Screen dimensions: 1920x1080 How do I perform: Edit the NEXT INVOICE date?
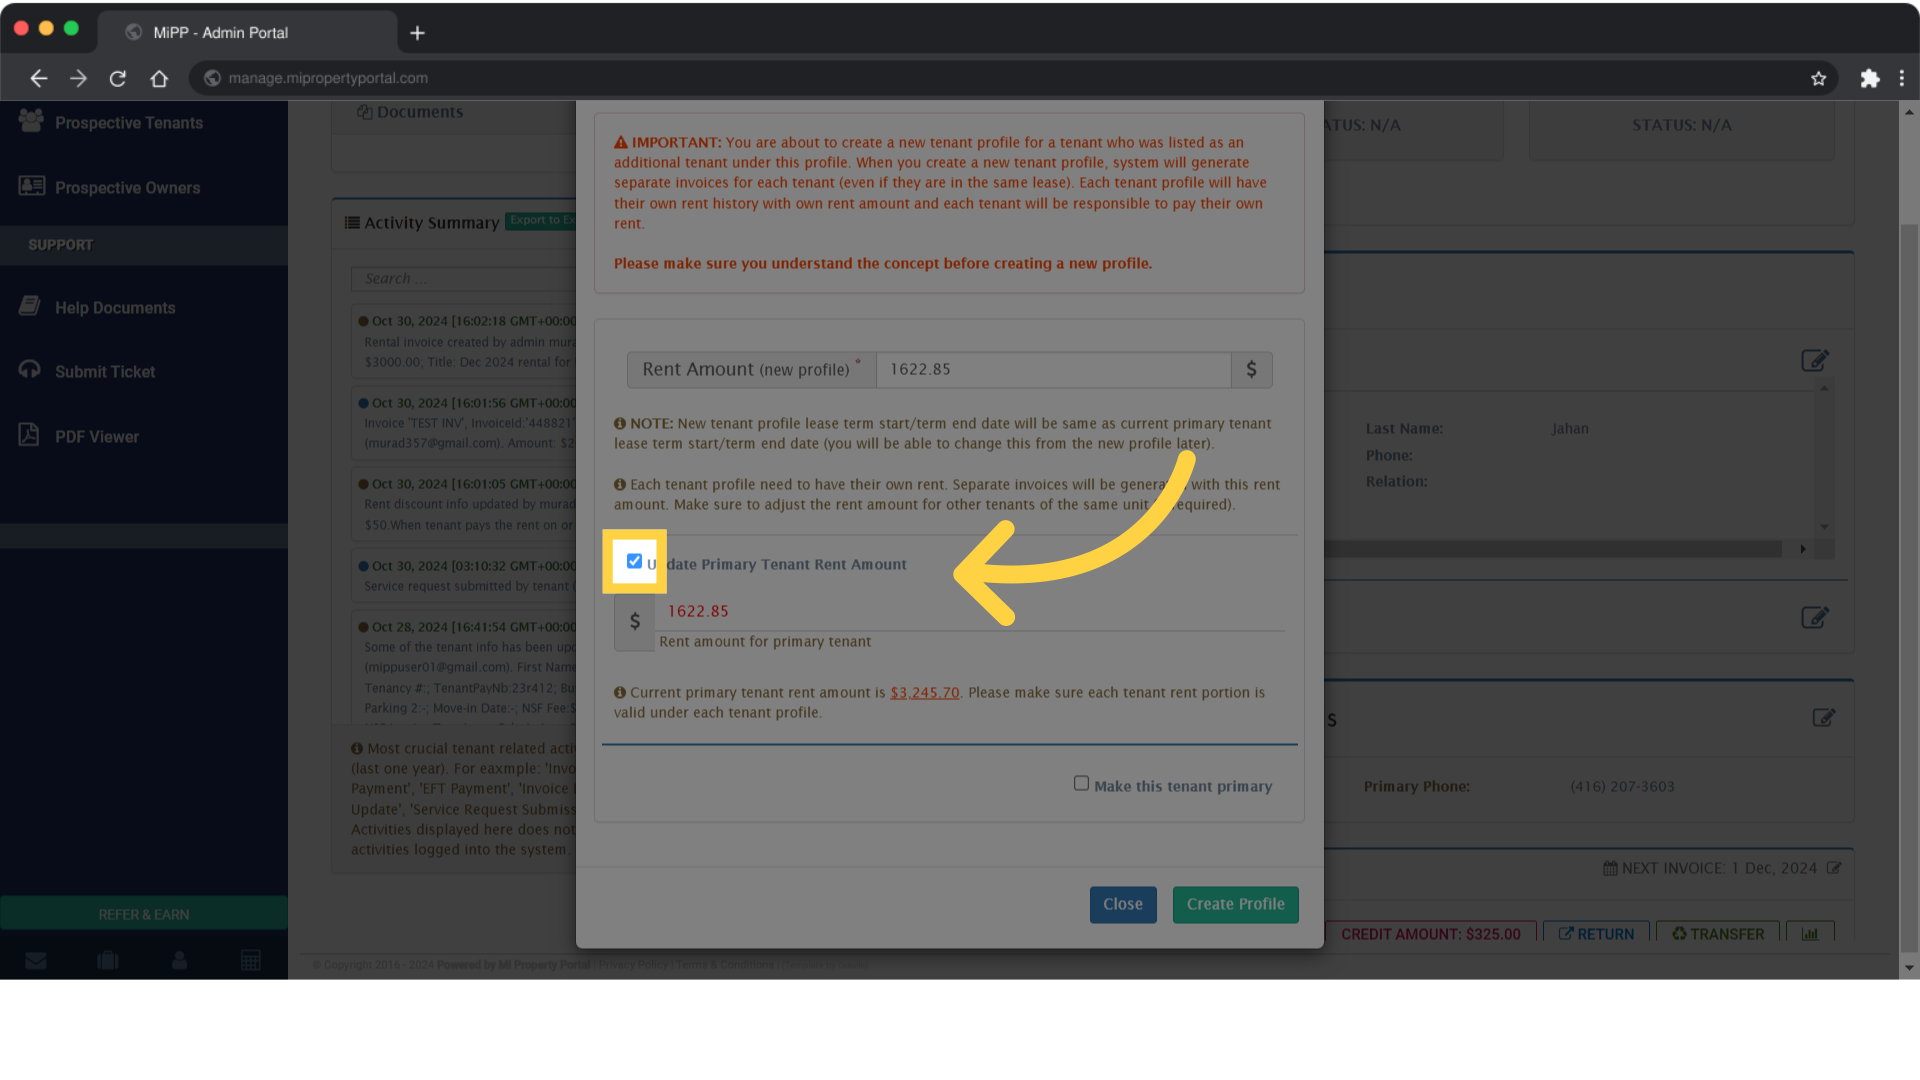coord(1834,868)
